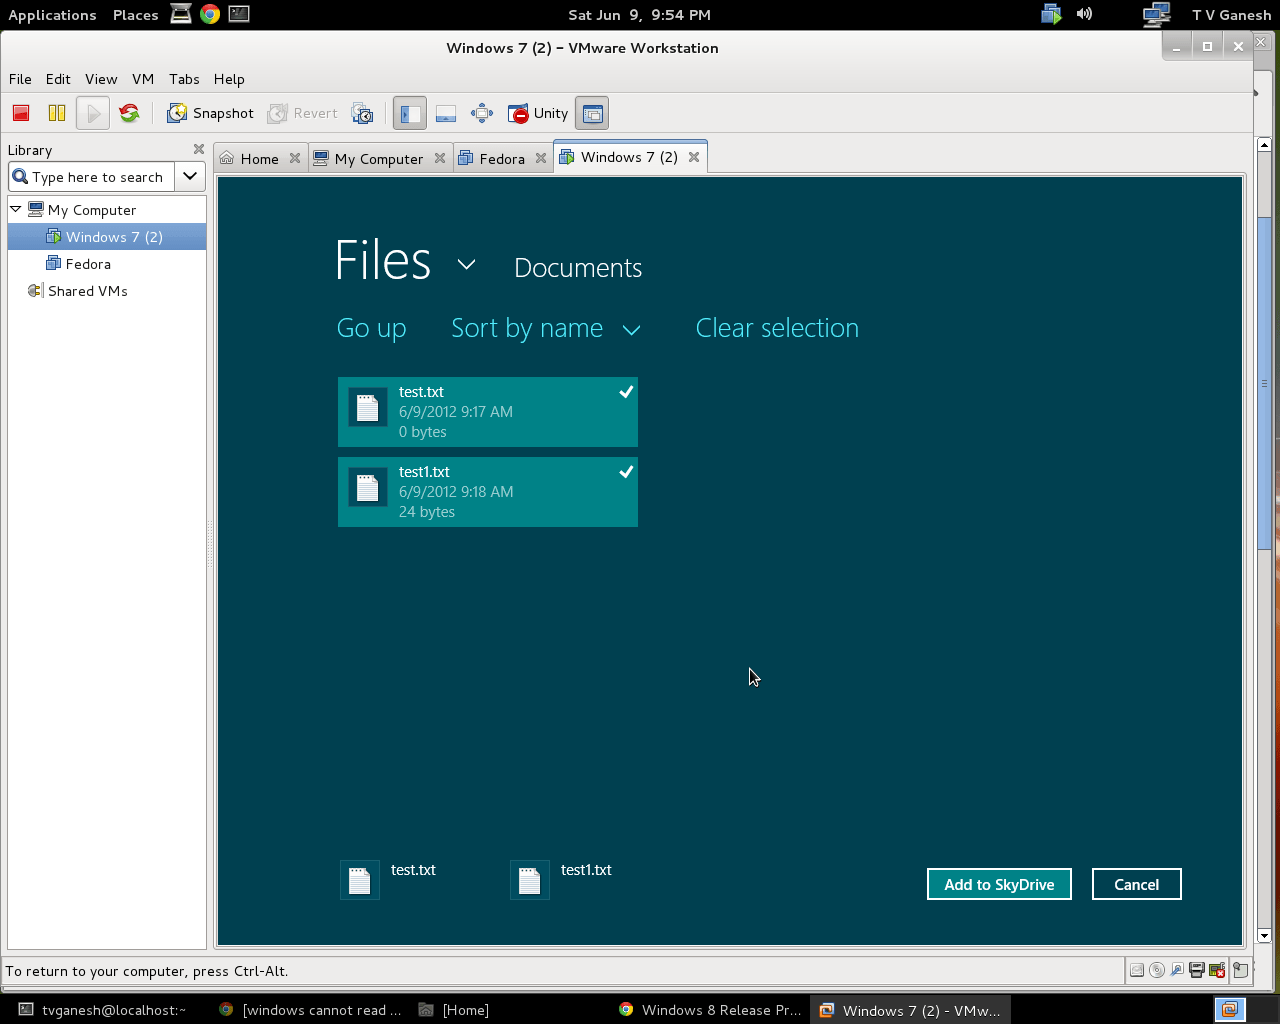Close the Library panel

(x=199, y=149)
